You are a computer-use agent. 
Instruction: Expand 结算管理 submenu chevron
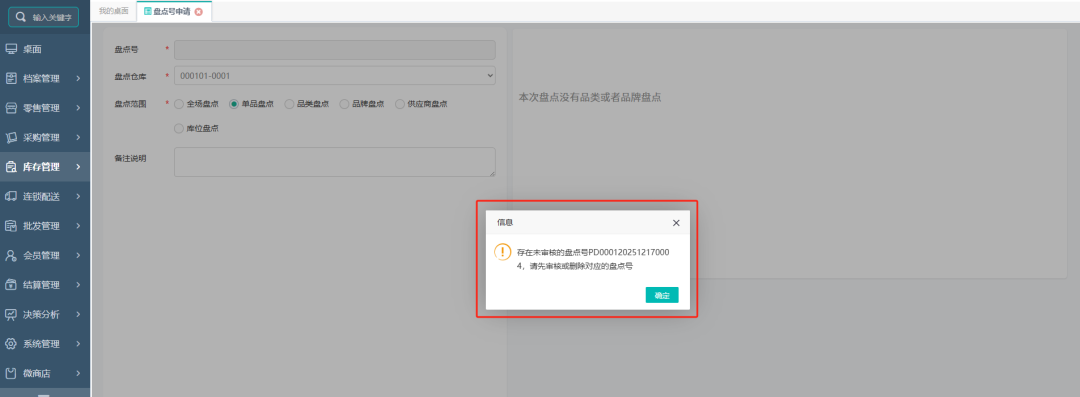click(x=79, y=285)
